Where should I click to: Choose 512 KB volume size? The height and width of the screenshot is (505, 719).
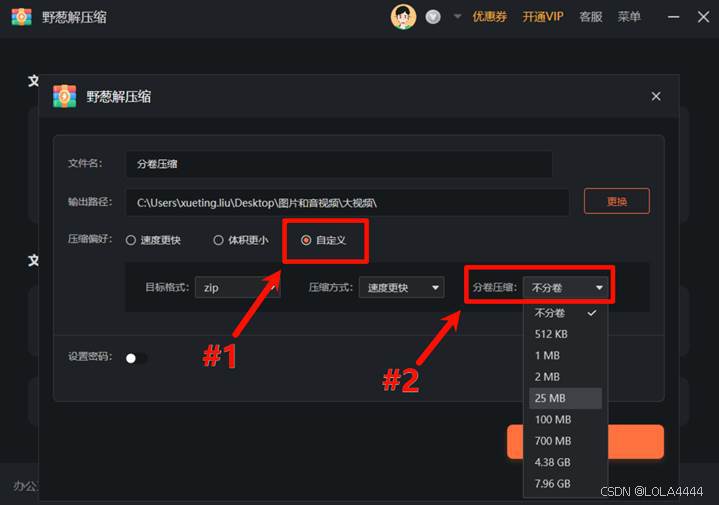coord(565,334)
